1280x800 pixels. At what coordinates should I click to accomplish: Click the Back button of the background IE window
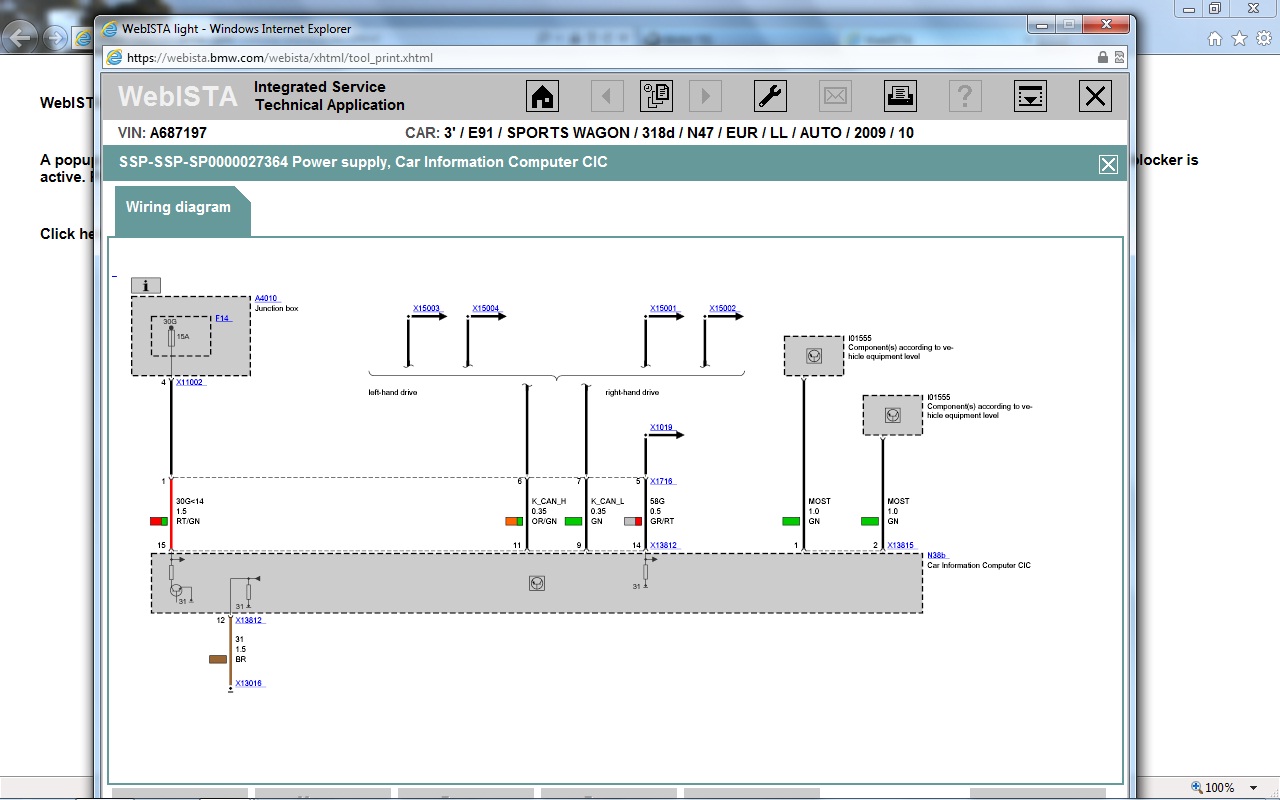coord(21,39)
